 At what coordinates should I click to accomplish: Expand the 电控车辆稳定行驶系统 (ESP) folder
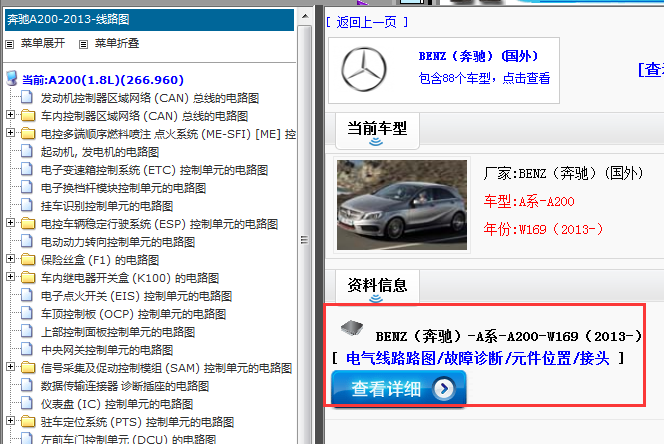11,222
